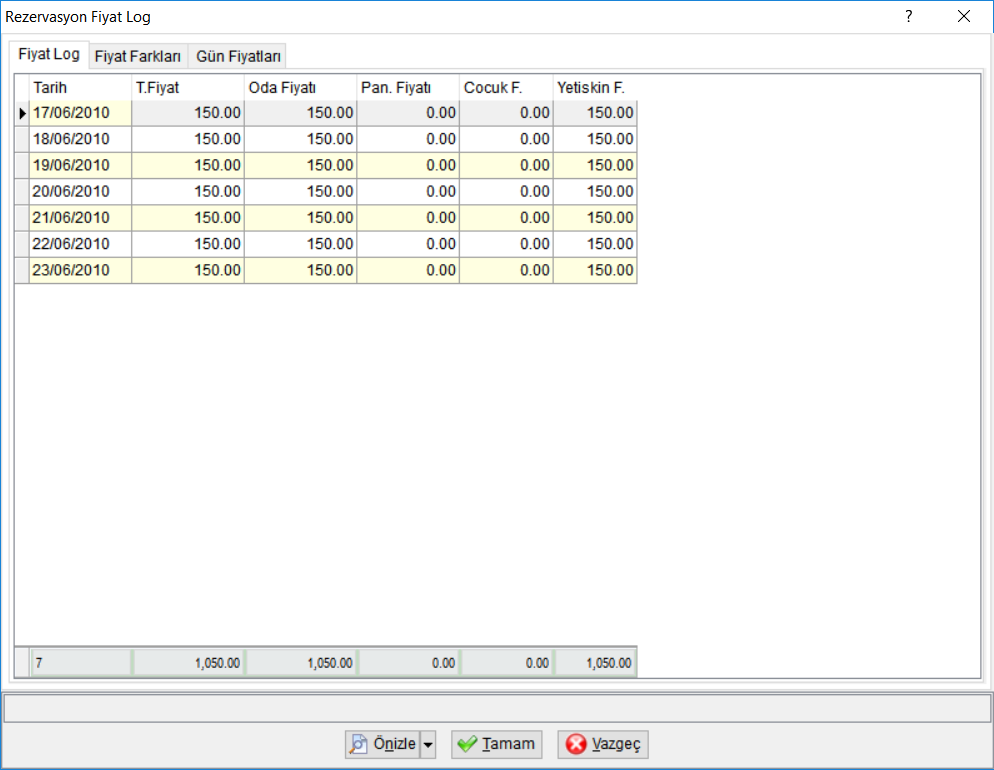Click Yetiskin F. cell in the 20/06/2010 row

tap(595, 191)
